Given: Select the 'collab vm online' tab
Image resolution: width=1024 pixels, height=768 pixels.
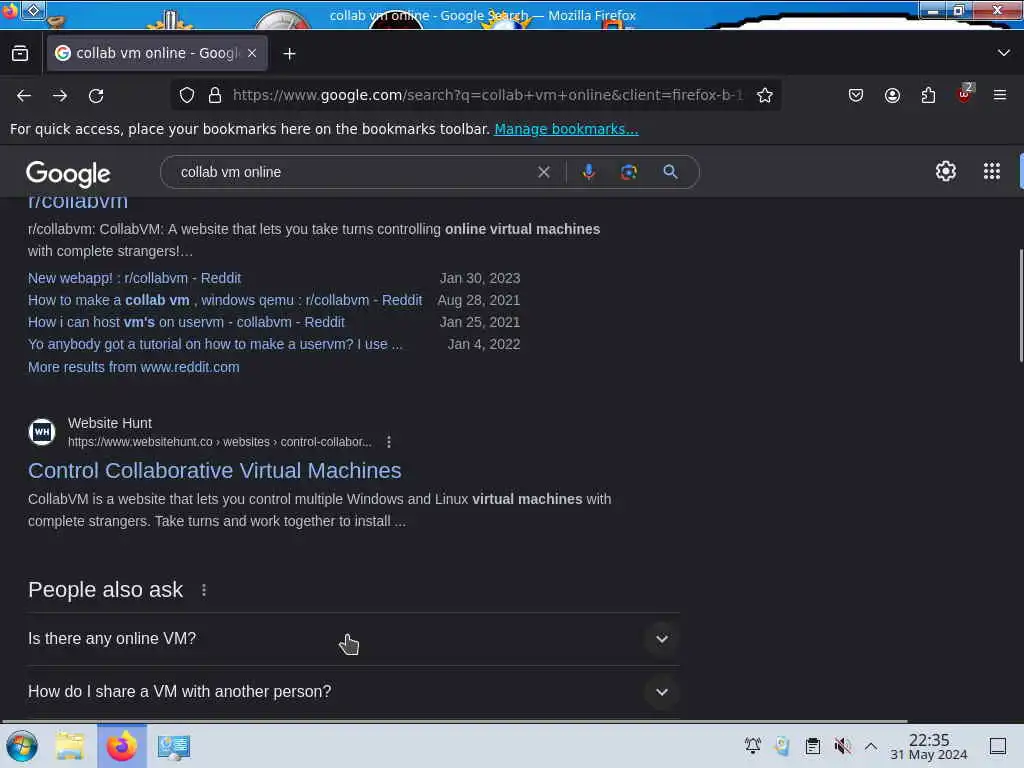Looking at the screenshot, I should (157, 54).
